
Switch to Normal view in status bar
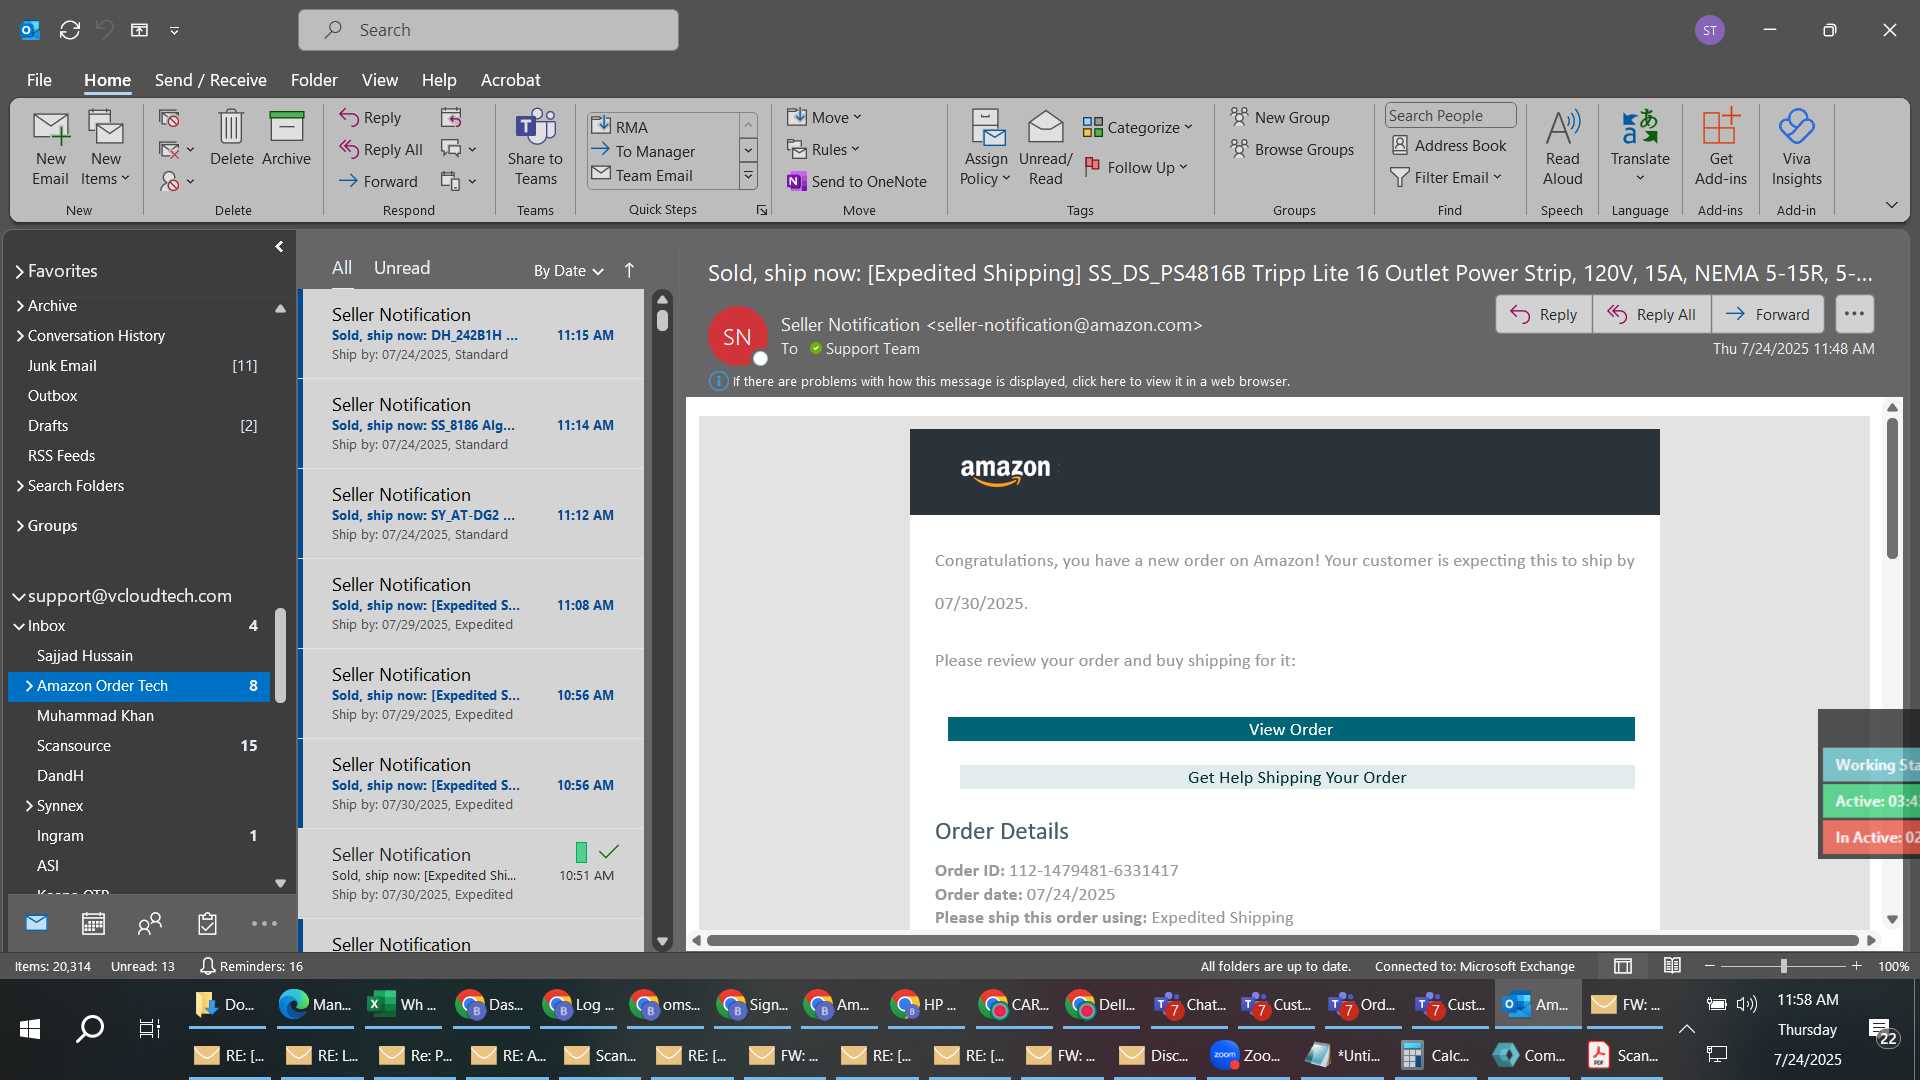pos(1623,966)
